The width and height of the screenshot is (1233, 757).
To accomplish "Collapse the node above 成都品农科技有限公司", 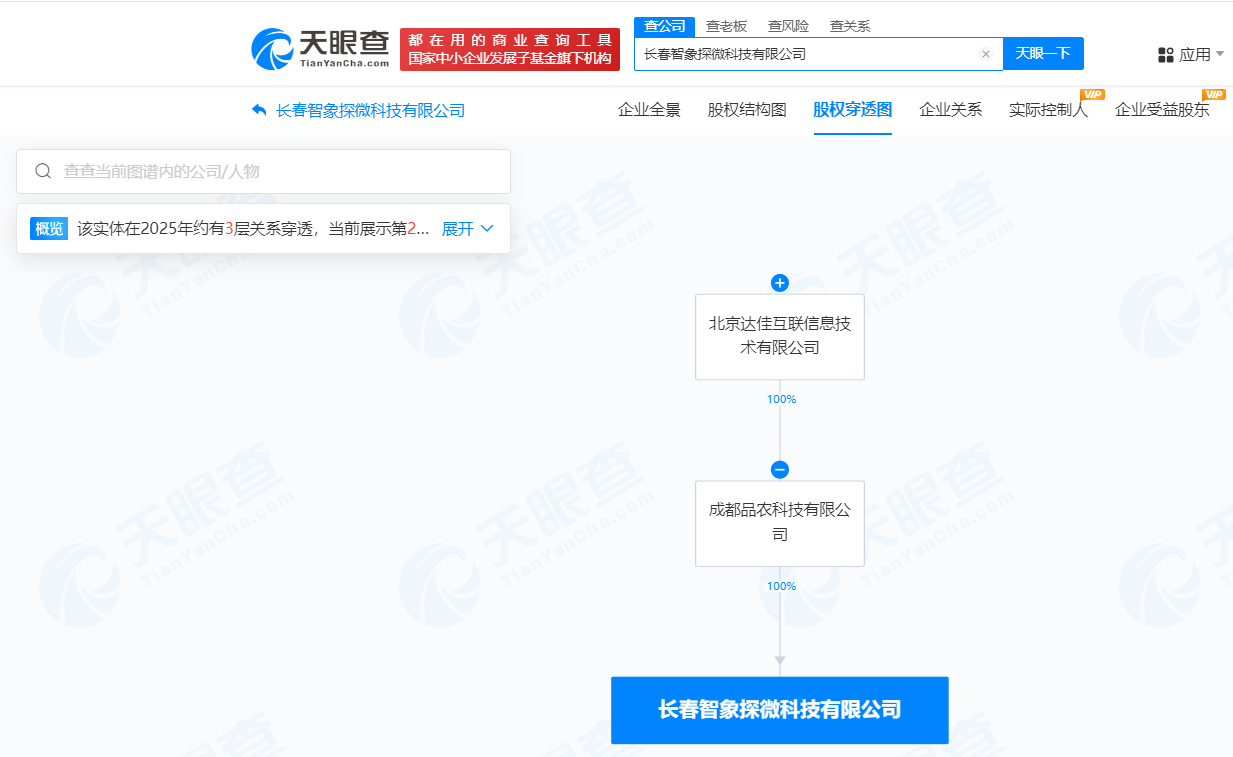I will (x=780, y=470).
